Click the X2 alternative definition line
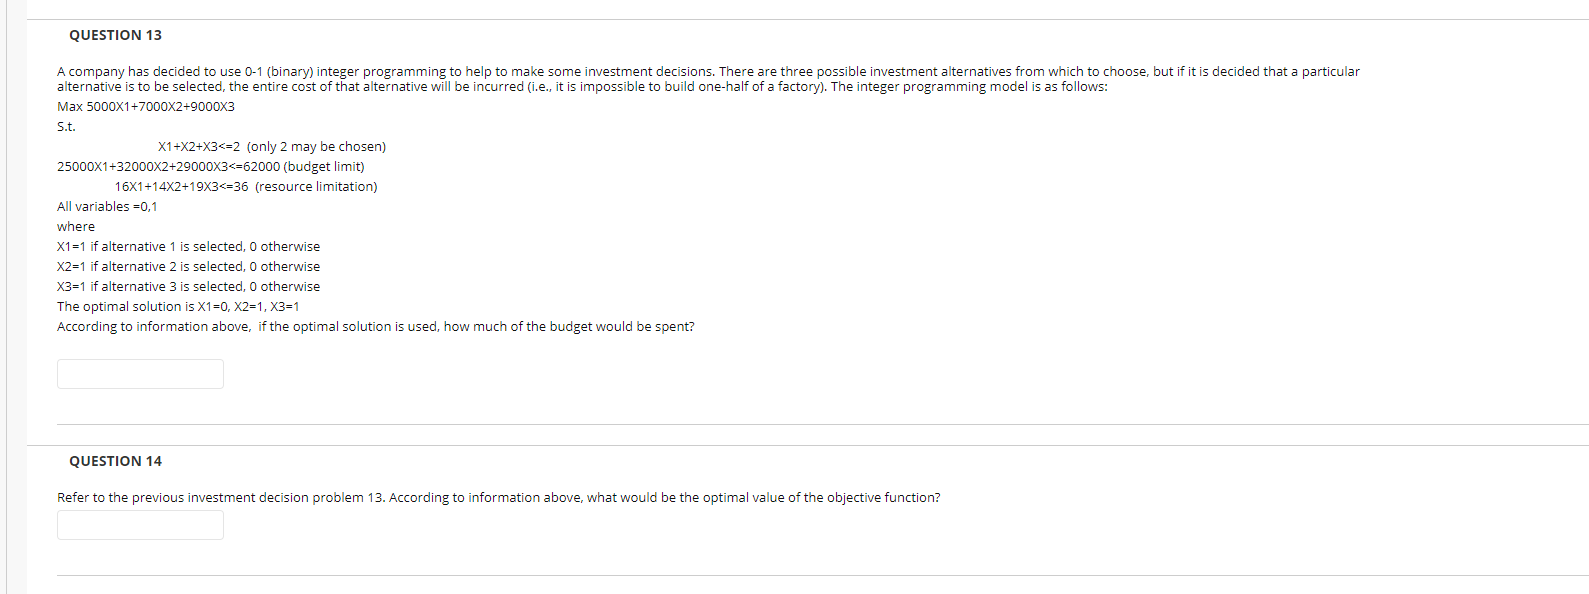1589x594 pixels. [x=188, y=266]
